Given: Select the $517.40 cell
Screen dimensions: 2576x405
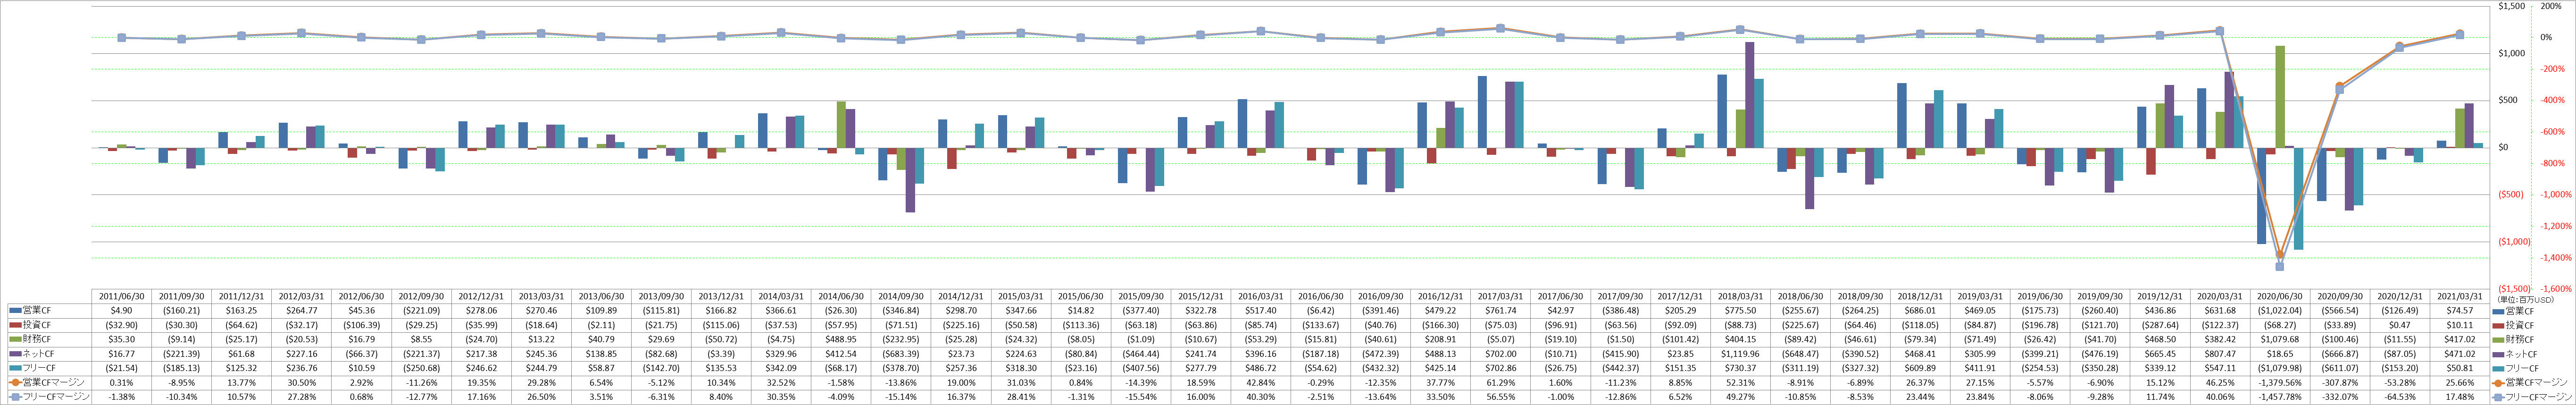Looking at the screenshot, I should click(1260, 310).
